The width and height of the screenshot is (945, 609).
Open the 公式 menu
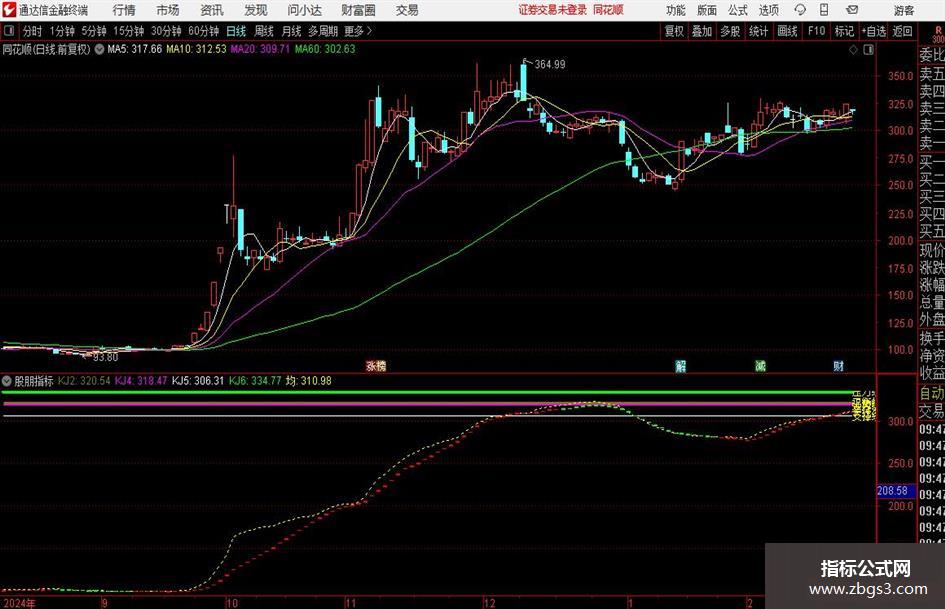click(x=738, y=10)
